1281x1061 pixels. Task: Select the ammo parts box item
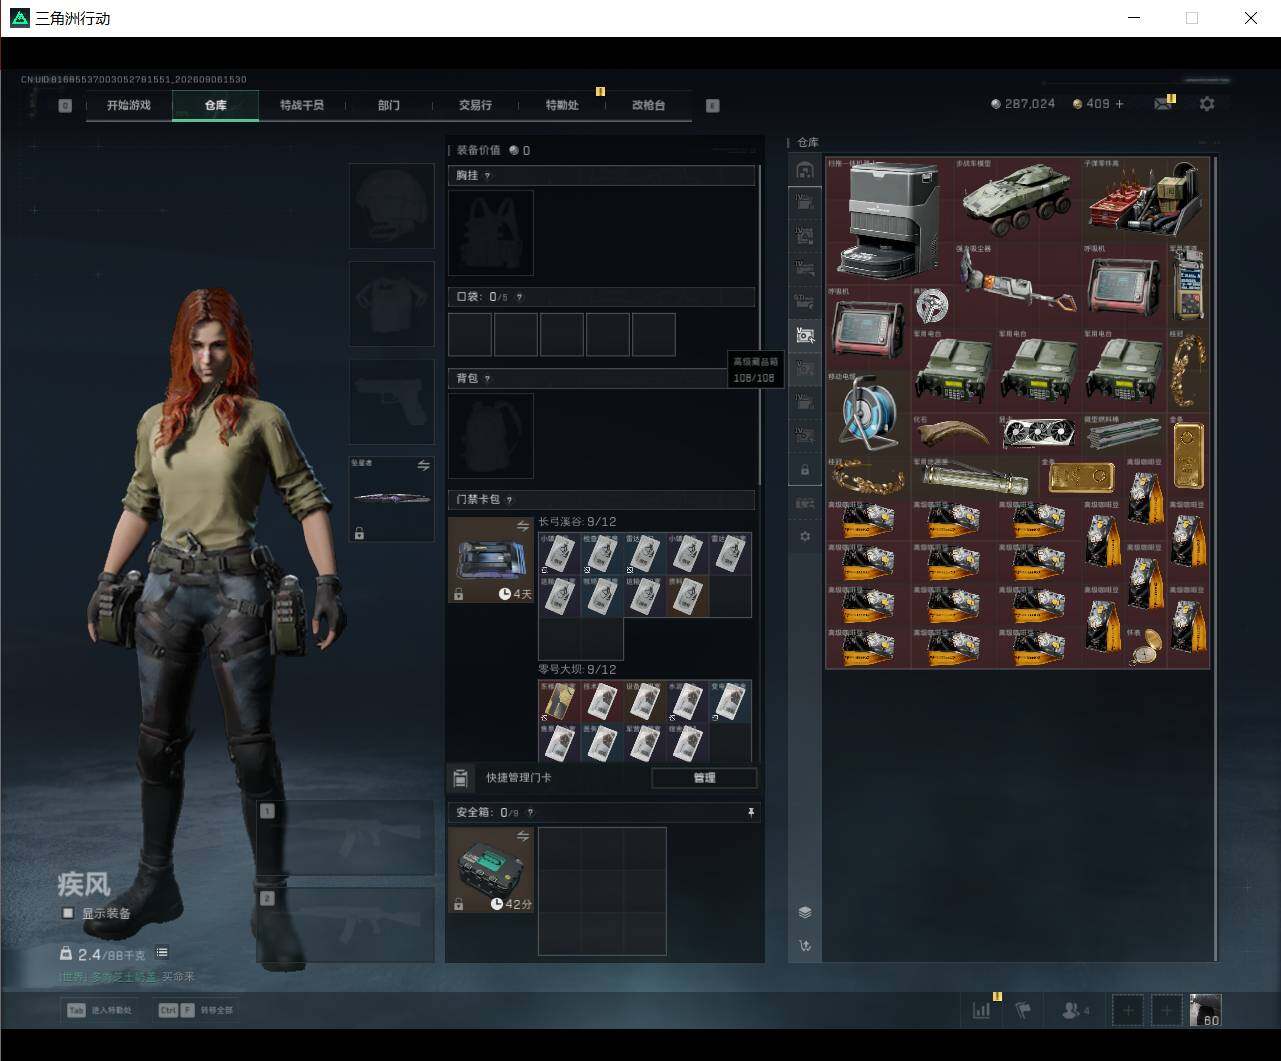1145,200
